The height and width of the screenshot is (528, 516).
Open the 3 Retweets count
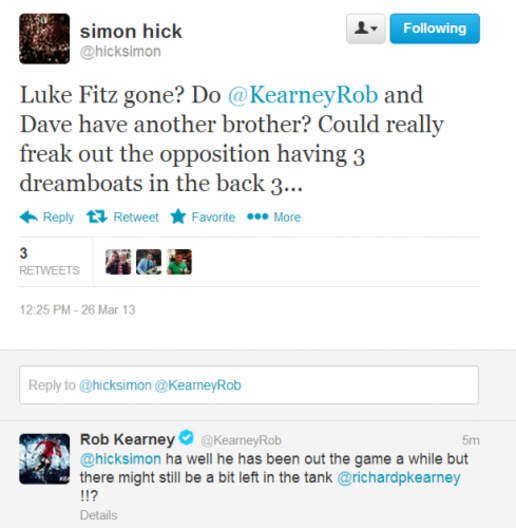tap(50, 262)
